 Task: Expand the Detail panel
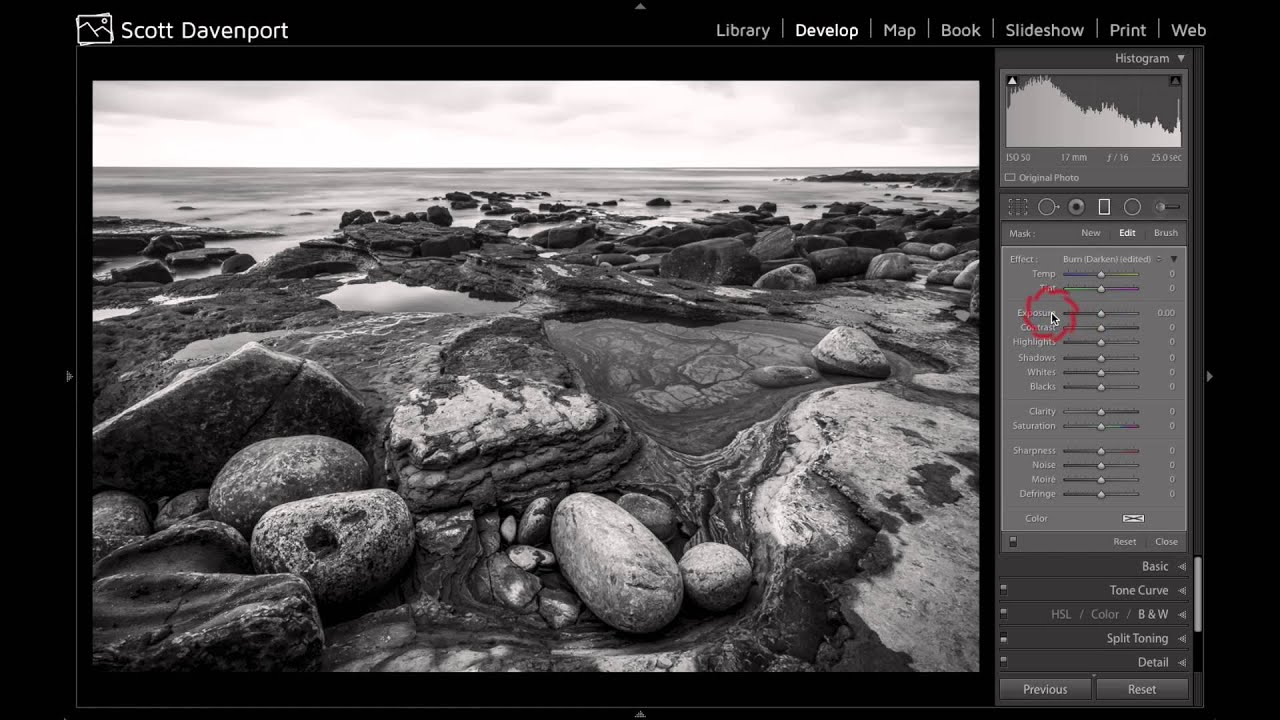1182,662
